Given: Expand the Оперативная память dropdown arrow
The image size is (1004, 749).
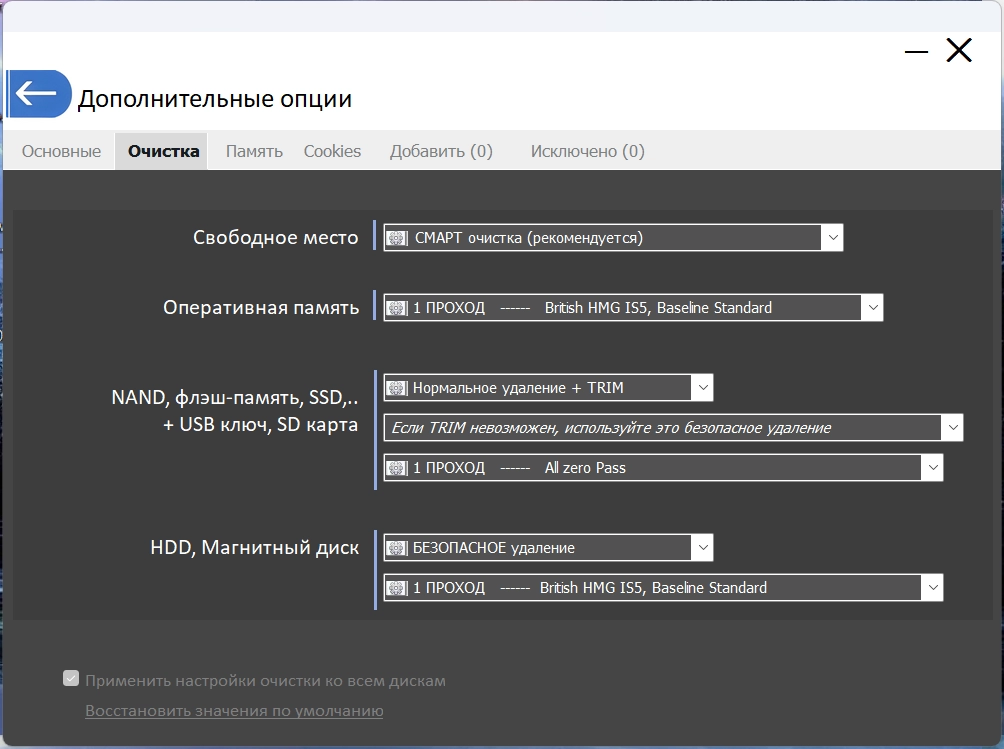Looking at the screenshot, I should (x=872, y=308).
